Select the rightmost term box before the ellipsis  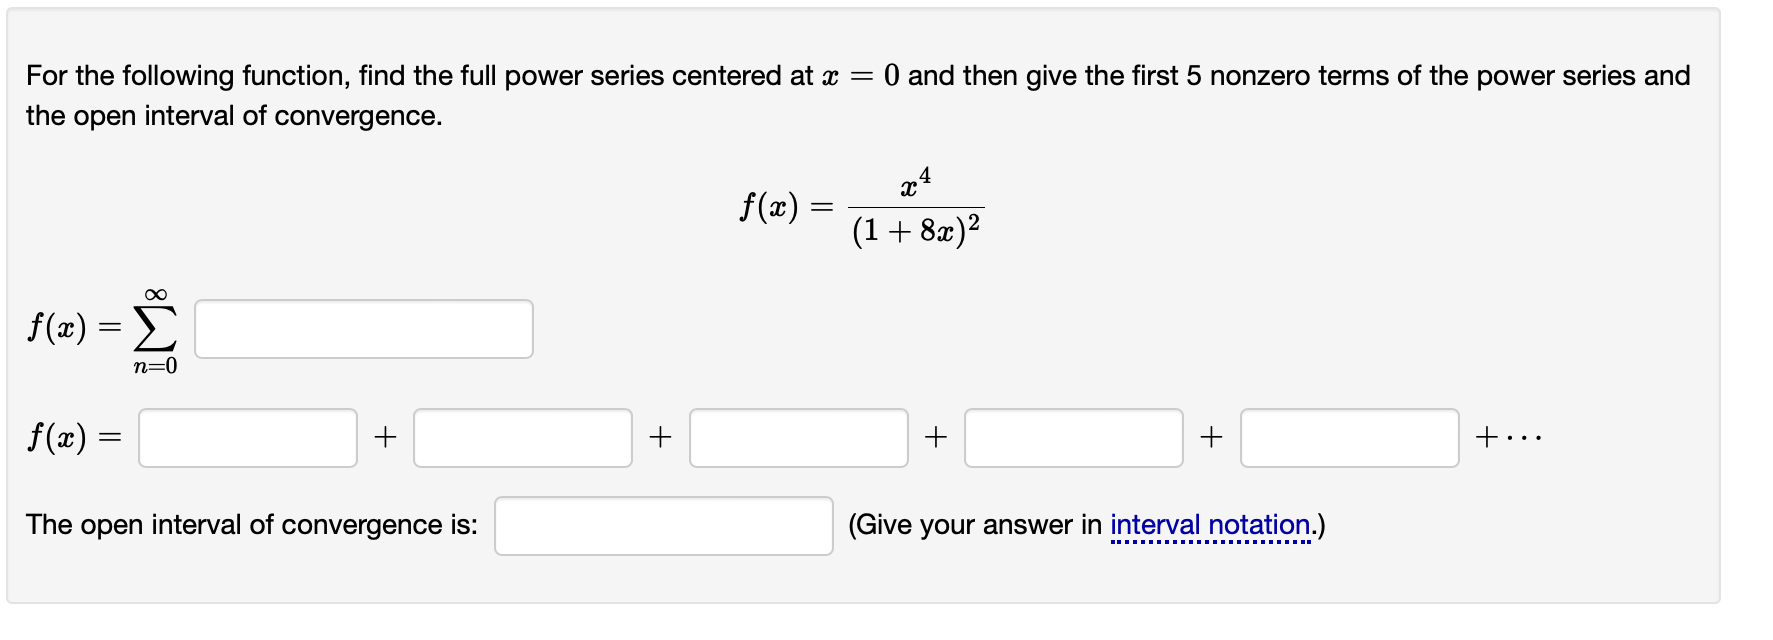pos(1348,436)
